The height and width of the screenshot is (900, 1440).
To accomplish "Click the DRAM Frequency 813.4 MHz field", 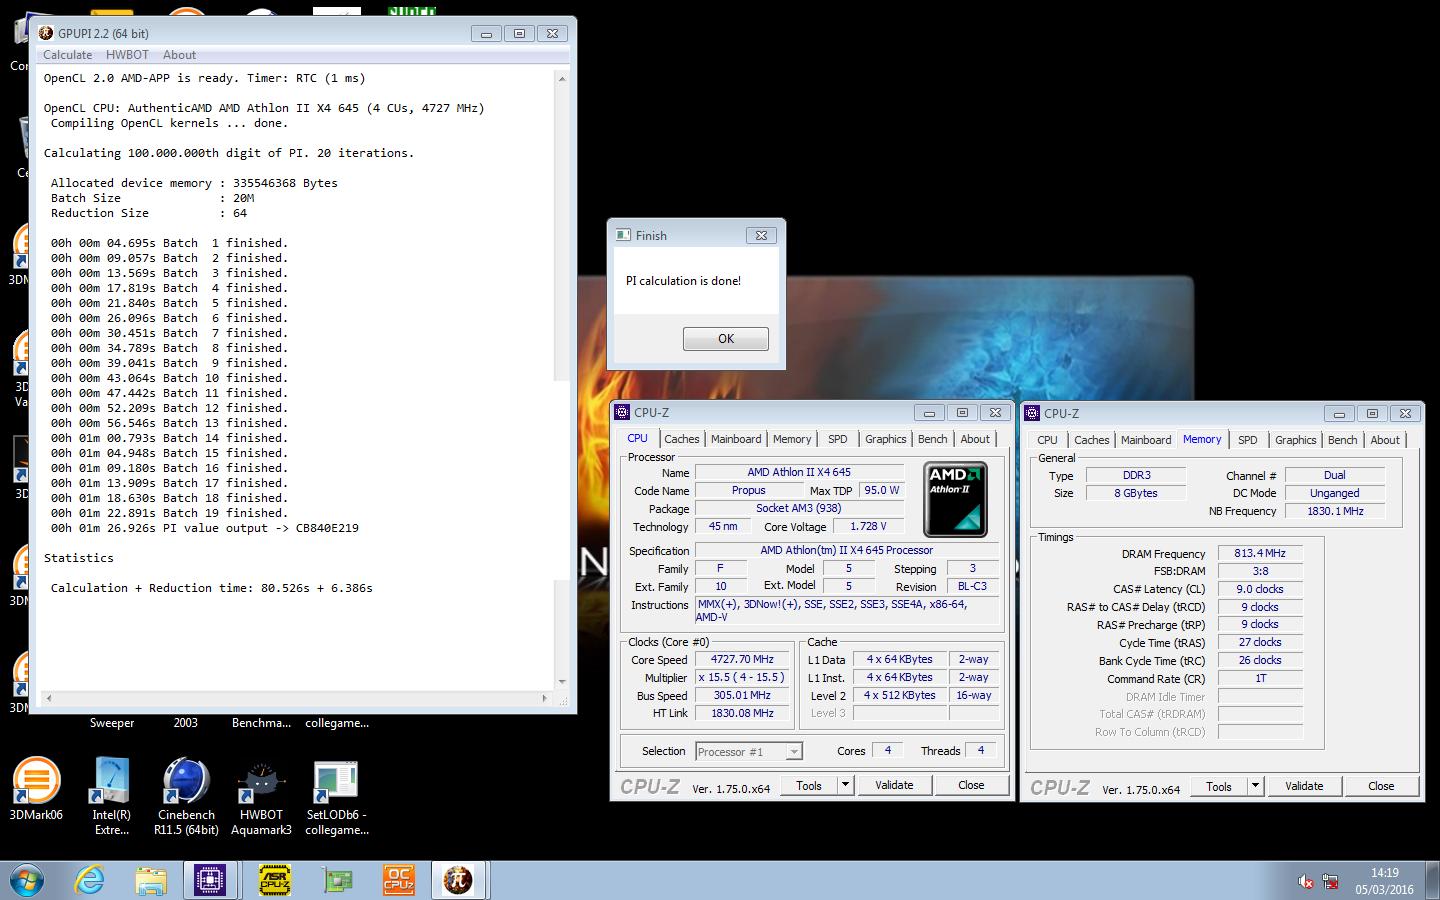I will pyautogui.click(x=1260, y=553).
